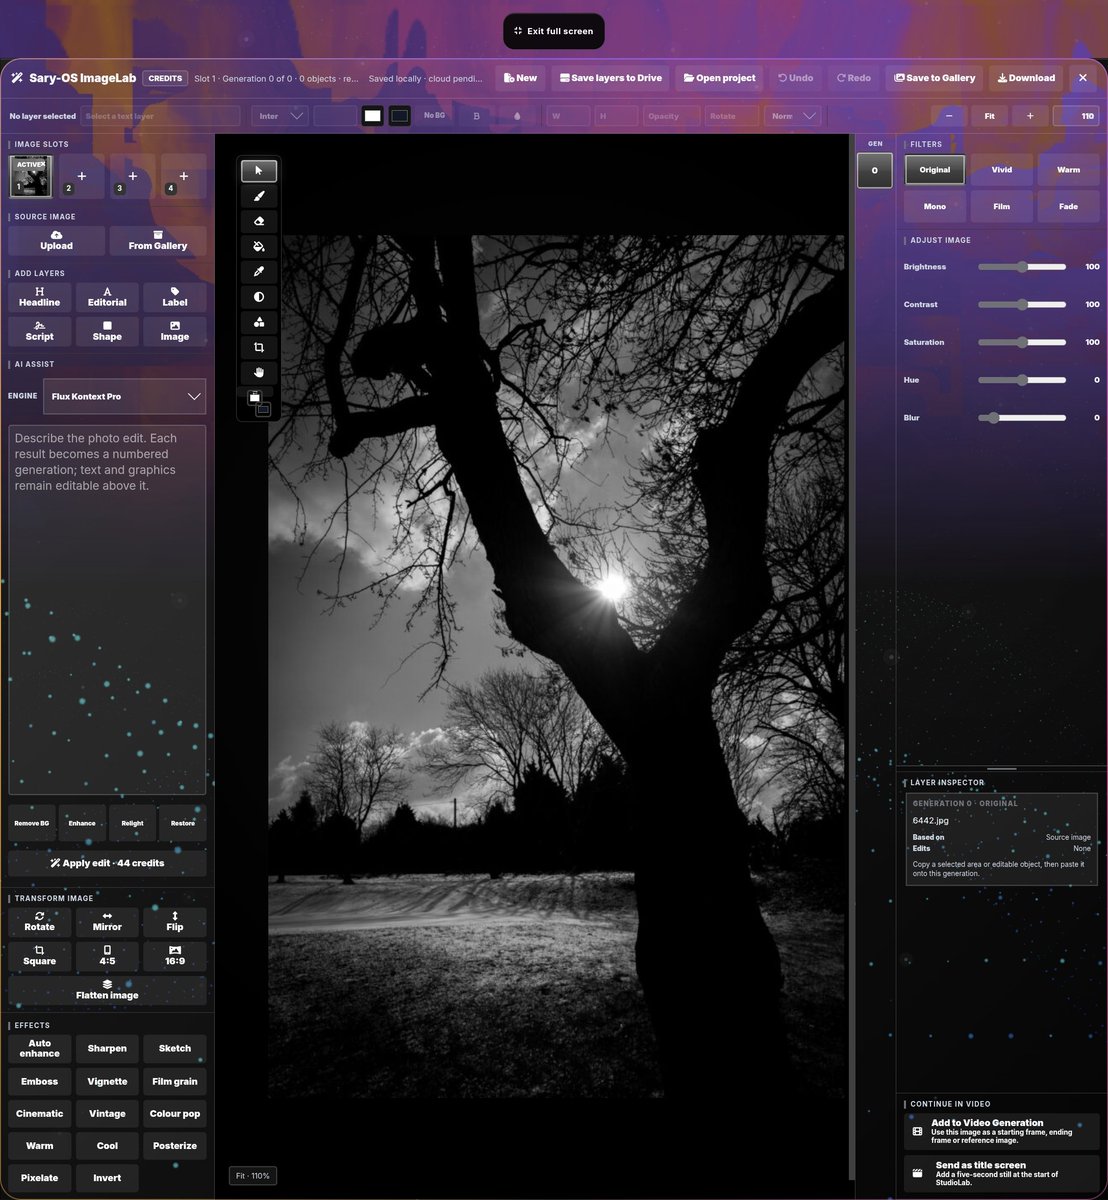
Task: Crop image to 16:9 ratio
Action: coord(175,956)
